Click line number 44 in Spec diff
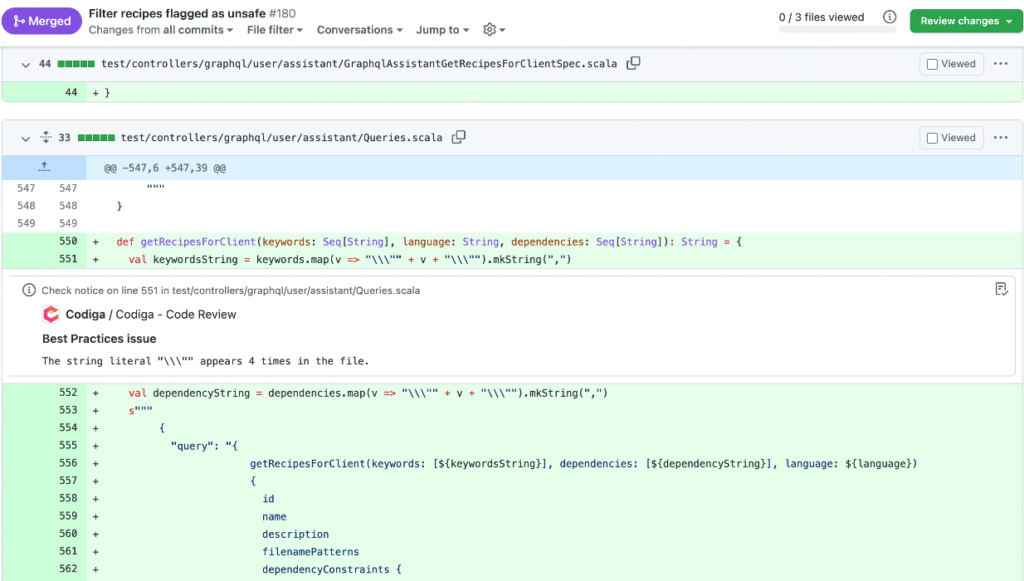Viewport: 1024px width, 581px height. pyautogui.click(x=71, y=93)
